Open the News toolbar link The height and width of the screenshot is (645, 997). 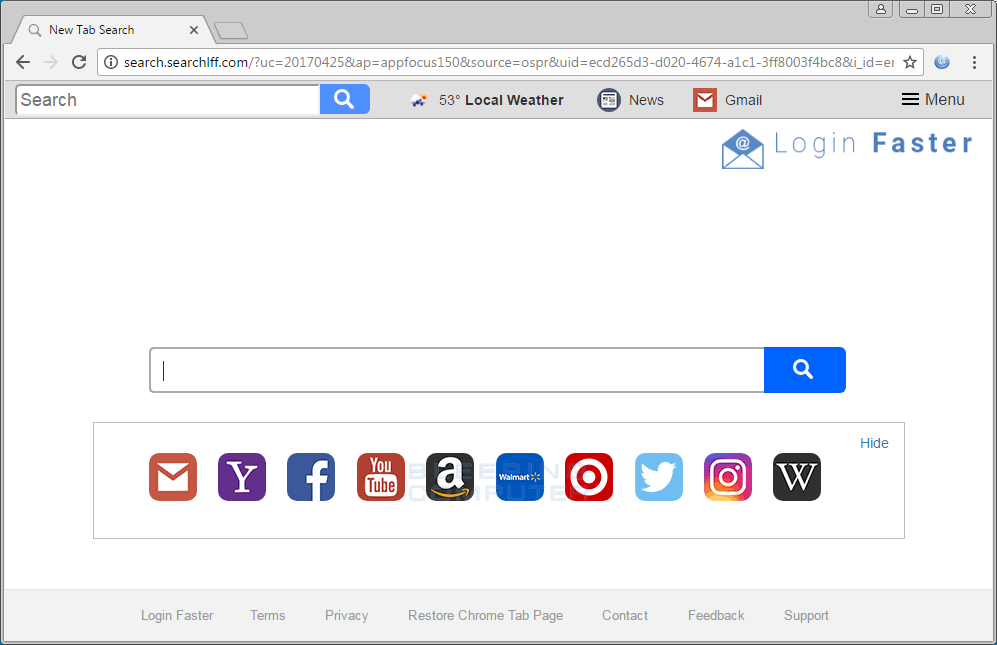pyautogui.click(x=646, y=100)
